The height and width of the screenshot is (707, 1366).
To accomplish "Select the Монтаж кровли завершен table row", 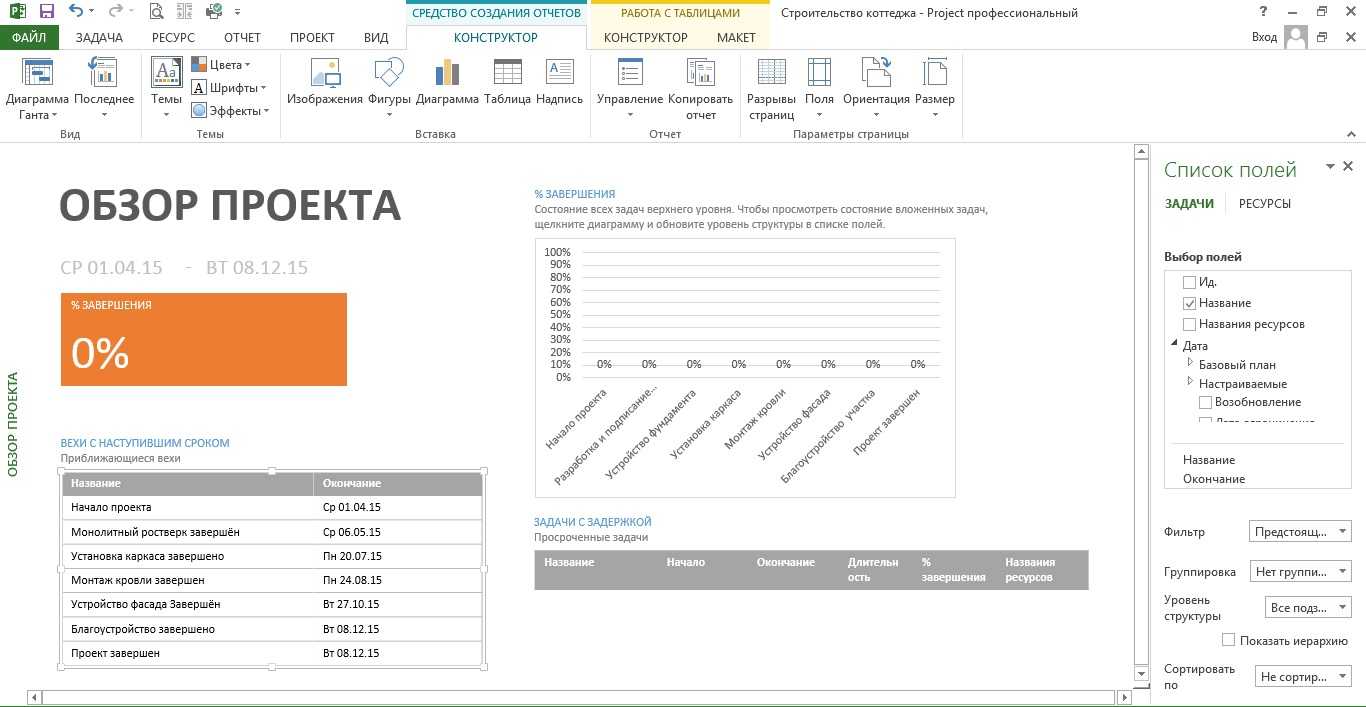I will [x=272, y=580].
